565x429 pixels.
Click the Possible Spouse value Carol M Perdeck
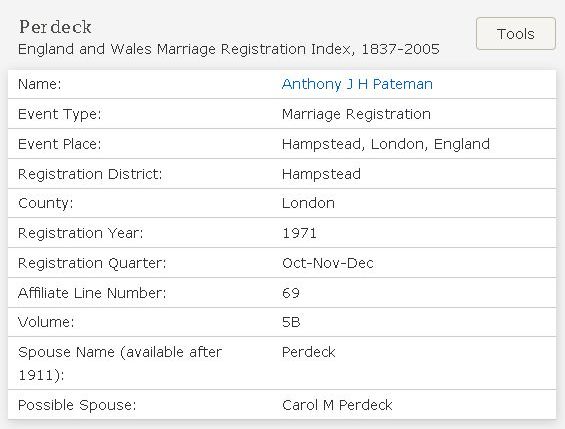(x=337, y=405)
